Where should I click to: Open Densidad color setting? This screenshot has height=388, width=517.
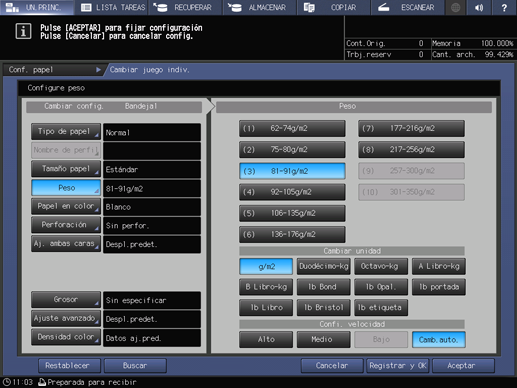click(66, 337)
